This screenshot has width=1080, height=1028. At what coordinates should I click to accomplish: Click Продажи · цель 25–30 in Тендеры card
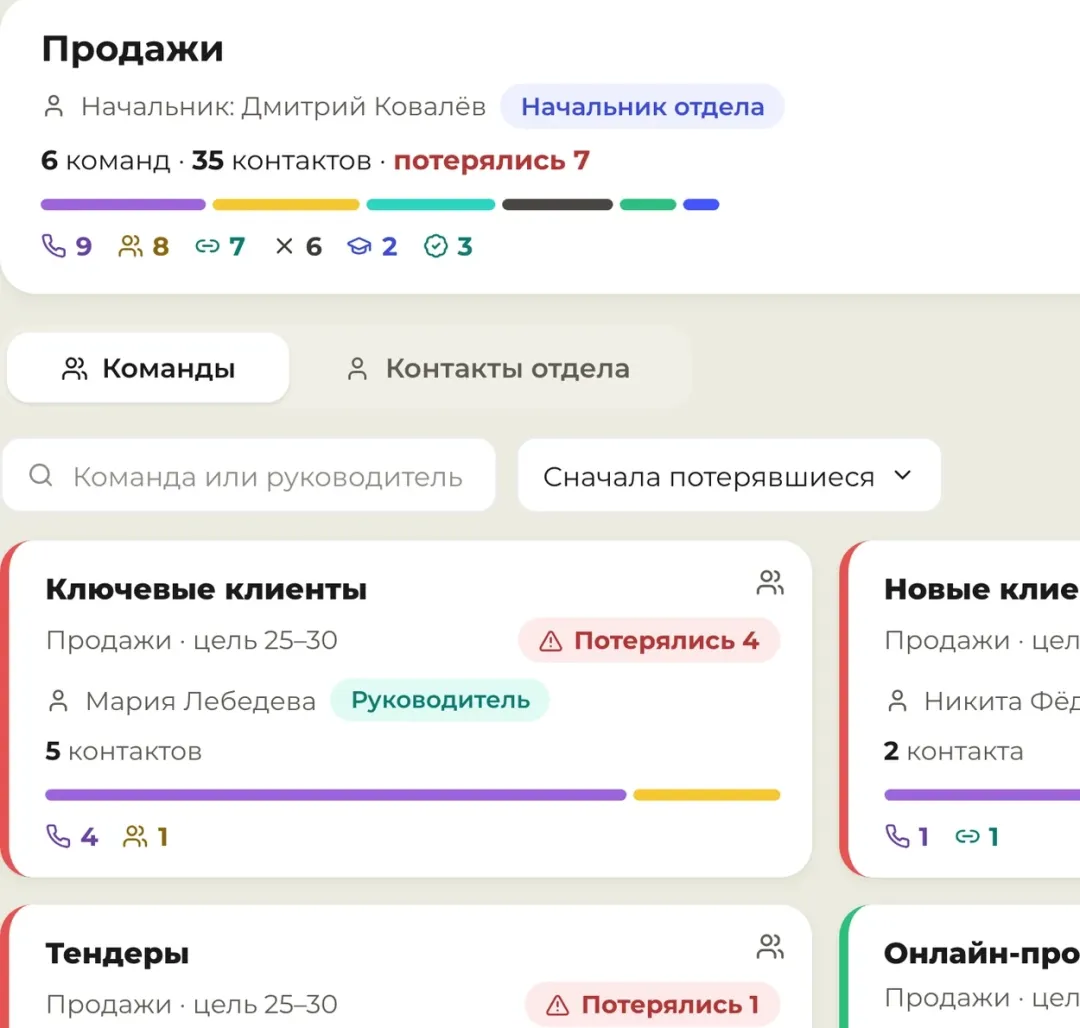(x=191, y=1005)
